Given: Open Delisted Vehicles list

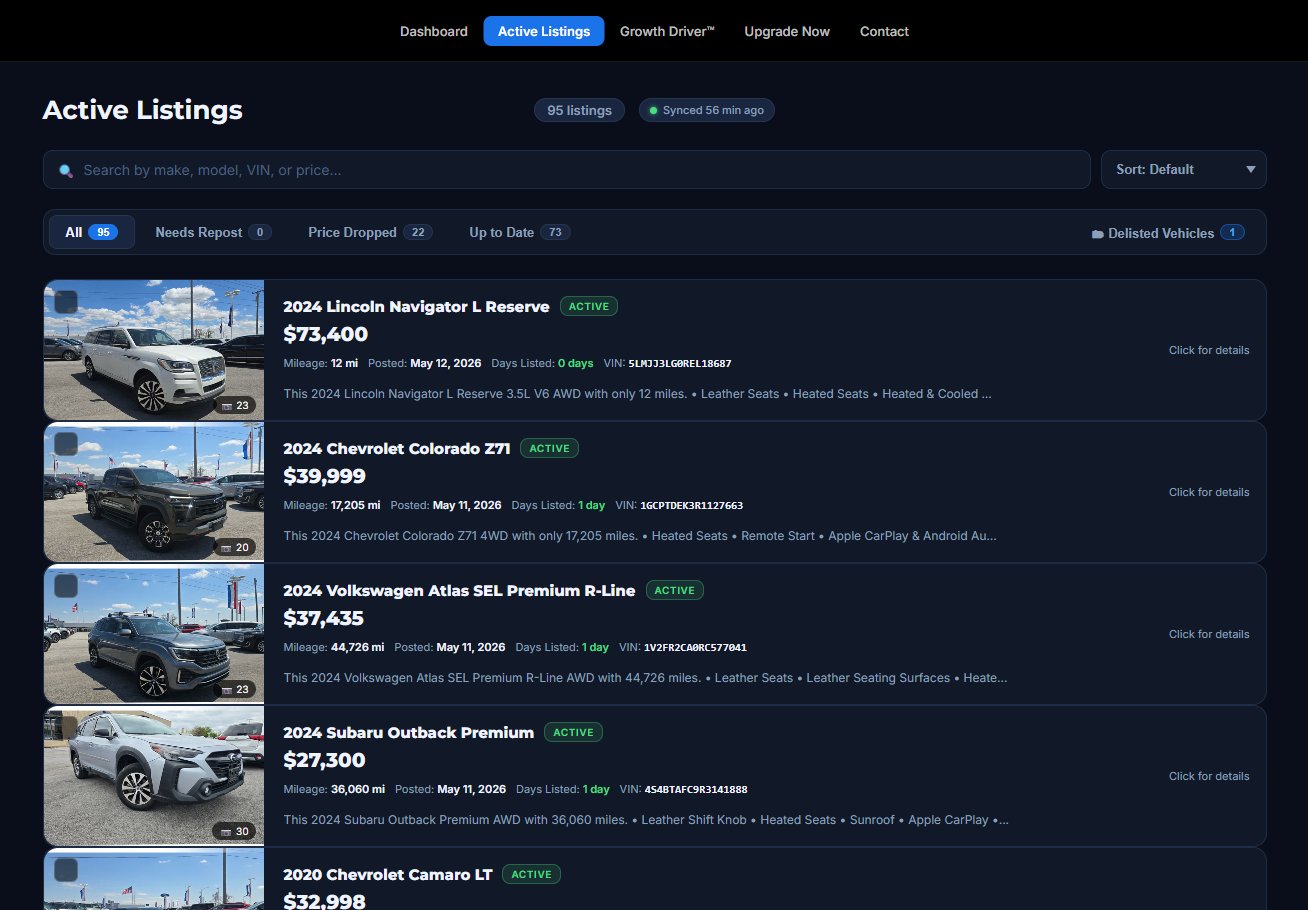Looking at the screenshot, I should pos(1168,233).
